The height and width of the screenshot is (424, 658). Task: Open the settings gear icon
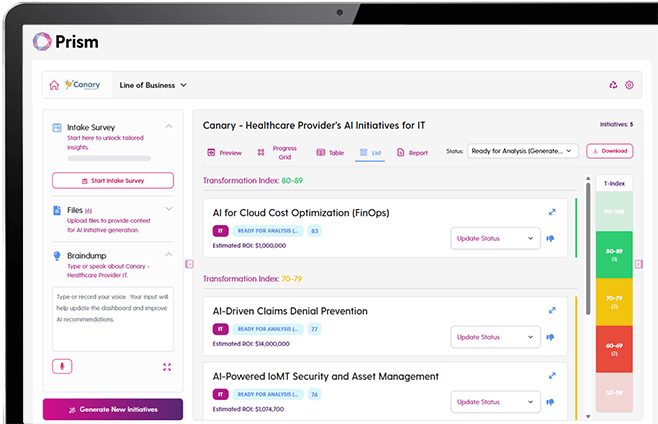pyautogui.click(x=629, y=85)
